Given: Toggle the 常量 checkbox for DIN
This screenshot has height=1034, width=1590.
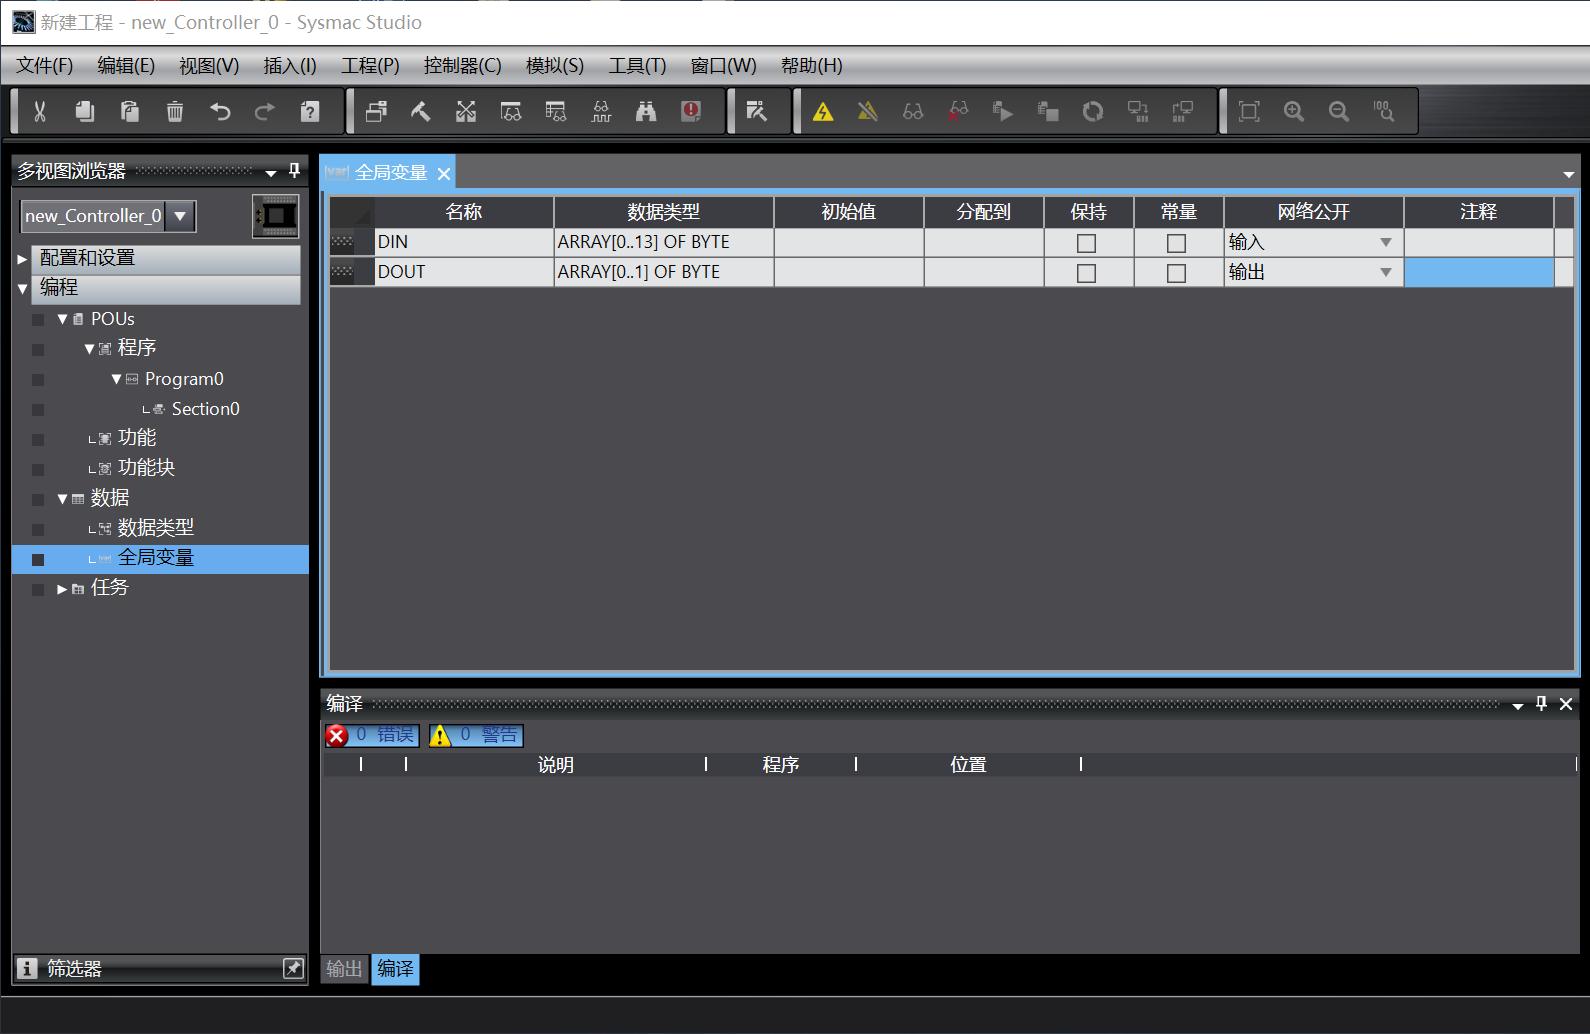Looking at the screenshot, I should tap(1176, 243).
